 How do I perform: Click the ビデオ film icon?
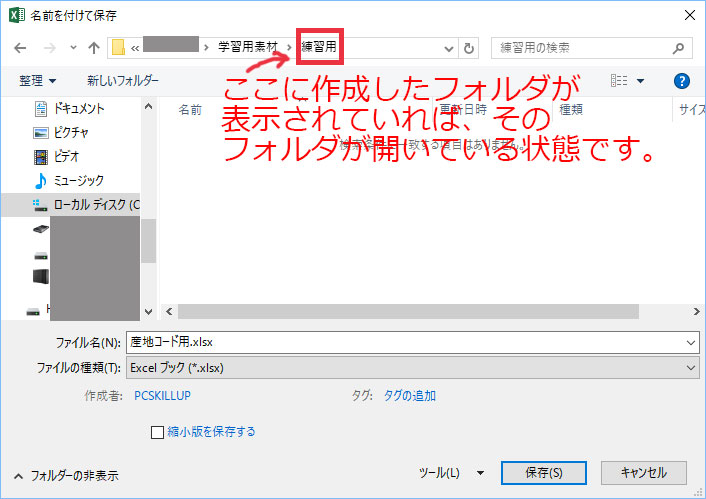tap(41, 157)
